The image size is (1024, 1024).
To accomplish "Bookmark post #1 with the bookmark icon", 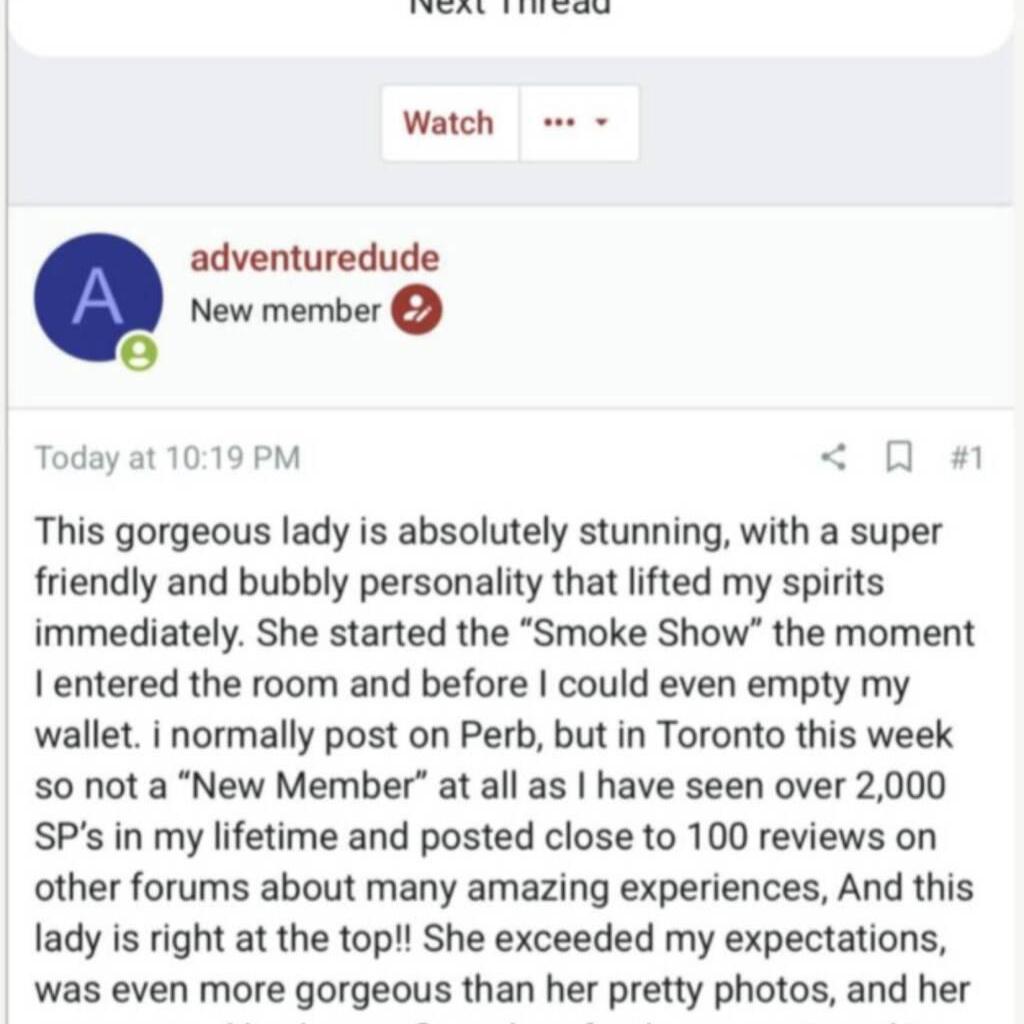I will coord(899,458).
